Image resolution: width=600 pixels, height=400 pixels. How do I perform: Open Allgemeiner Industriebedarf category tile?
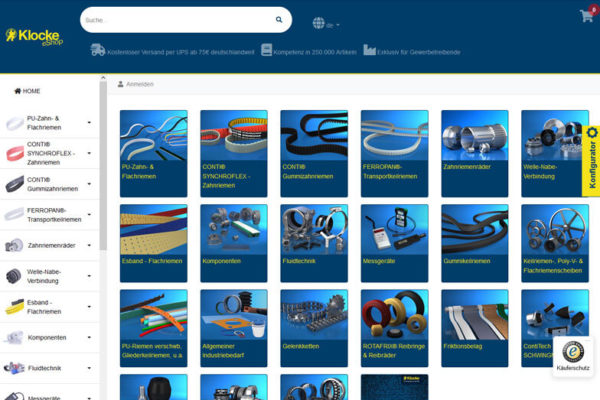[234, 328]
